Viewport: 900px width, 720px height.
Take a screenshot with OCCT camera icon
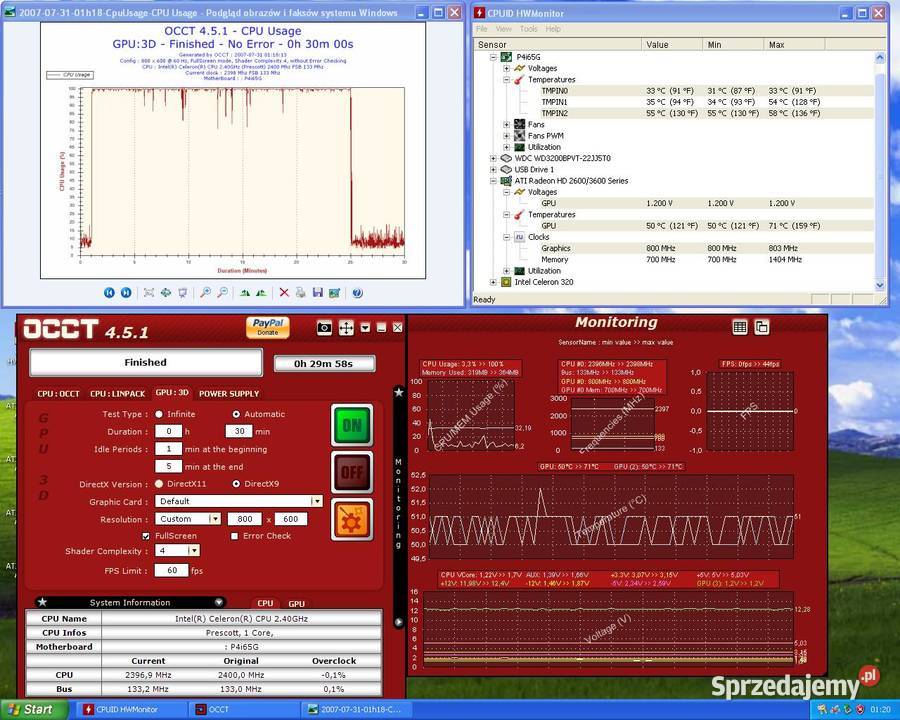pos(324,328)
